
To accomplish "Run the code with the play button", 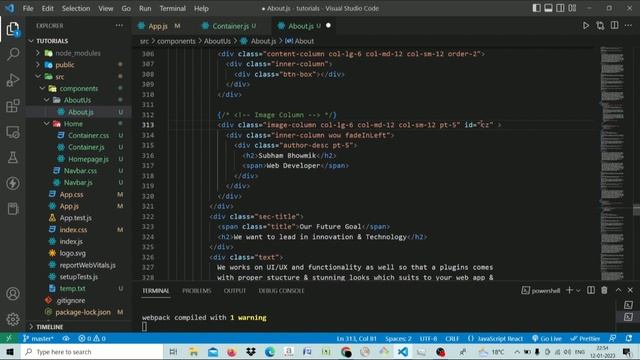I will (586, 25).
